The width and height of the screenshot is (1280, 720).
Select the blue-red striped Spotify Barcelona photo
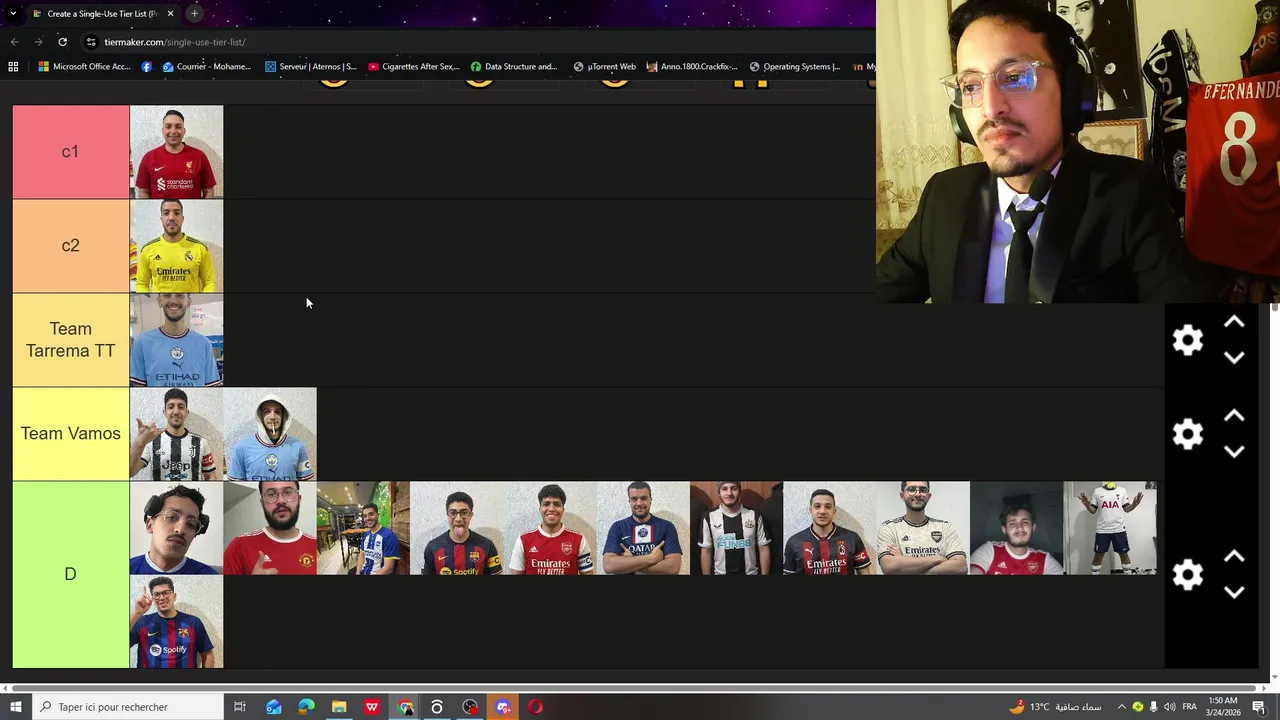176,622
